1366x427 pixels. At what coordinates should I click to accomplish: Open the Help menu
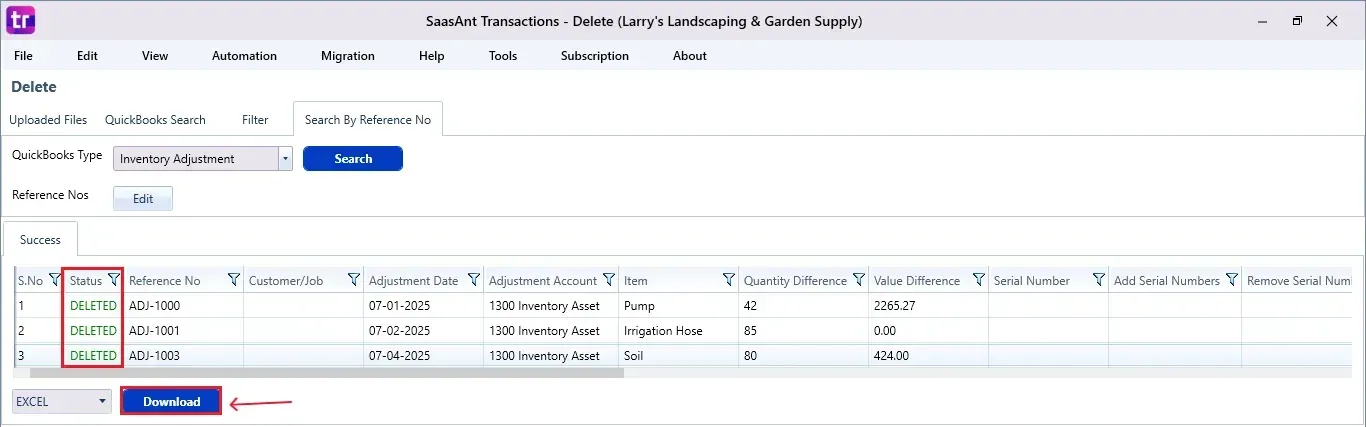tap(432, 56)
